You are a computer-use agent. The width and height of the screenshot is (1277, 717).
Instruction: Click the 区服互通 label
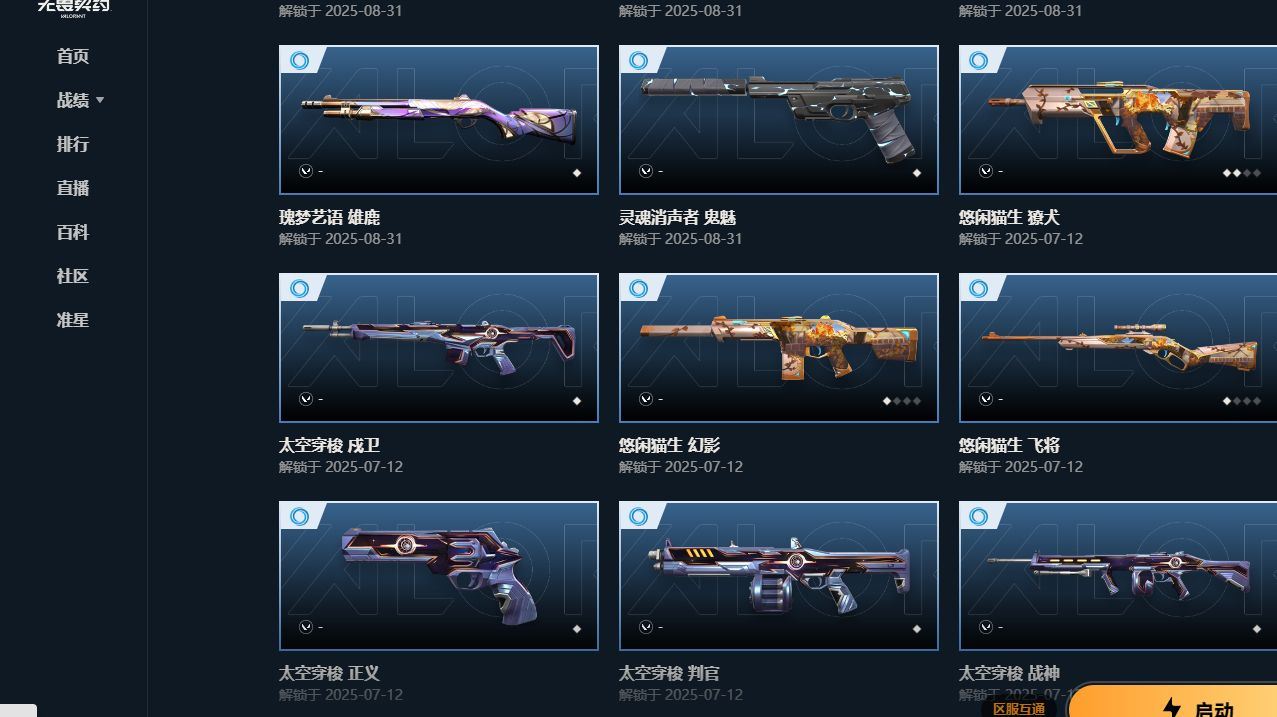1019,709
